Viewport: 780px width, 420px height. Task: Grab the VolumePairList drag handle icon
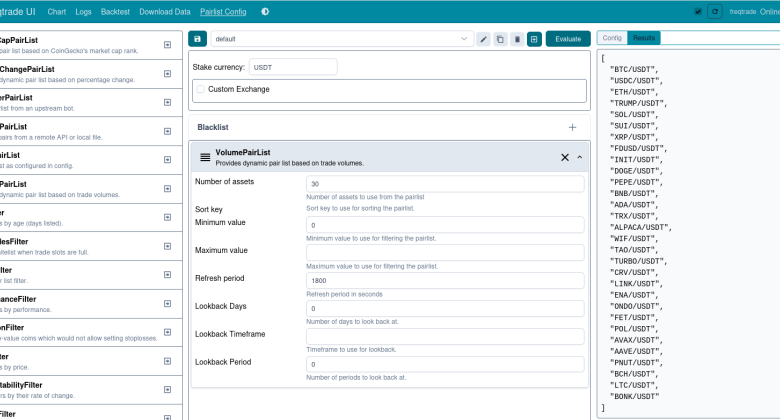pyautogui.click(x=205, y=157)
